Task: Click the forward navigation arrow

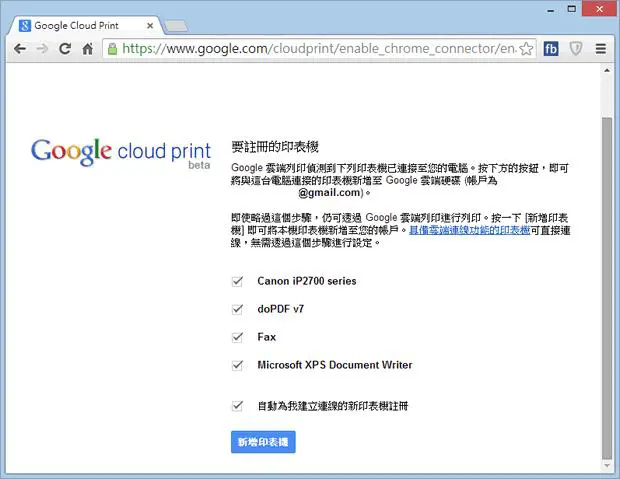Action: [x=42, y=49]
